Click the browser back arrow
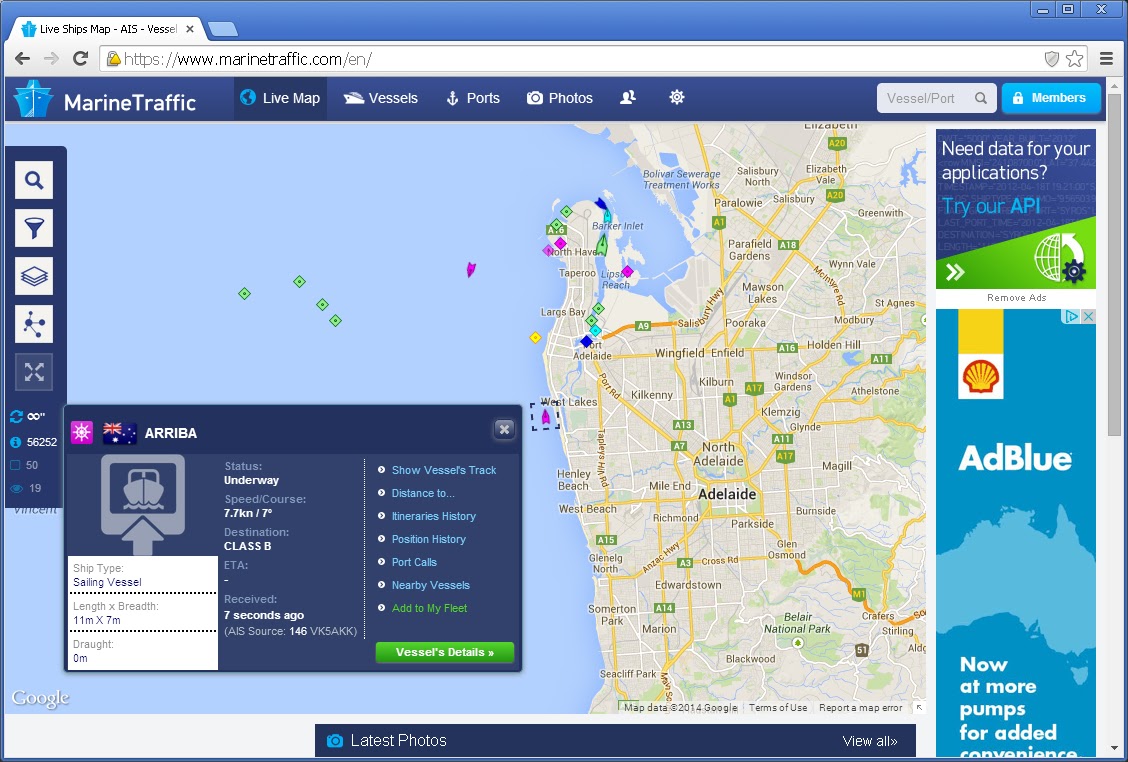Screen dimensions: 1128x762 23,58
